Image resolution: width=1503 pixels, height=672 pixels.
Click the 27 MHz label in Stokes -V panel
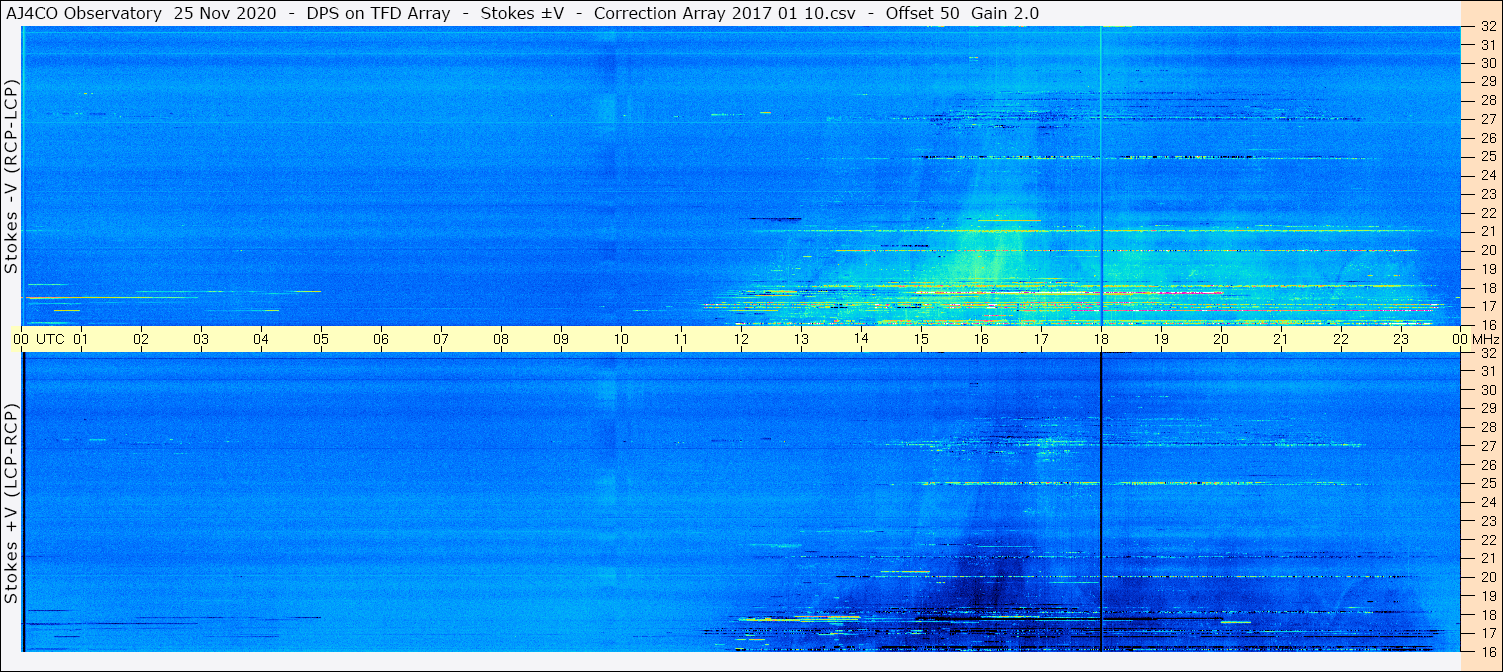pos(1487,119)
